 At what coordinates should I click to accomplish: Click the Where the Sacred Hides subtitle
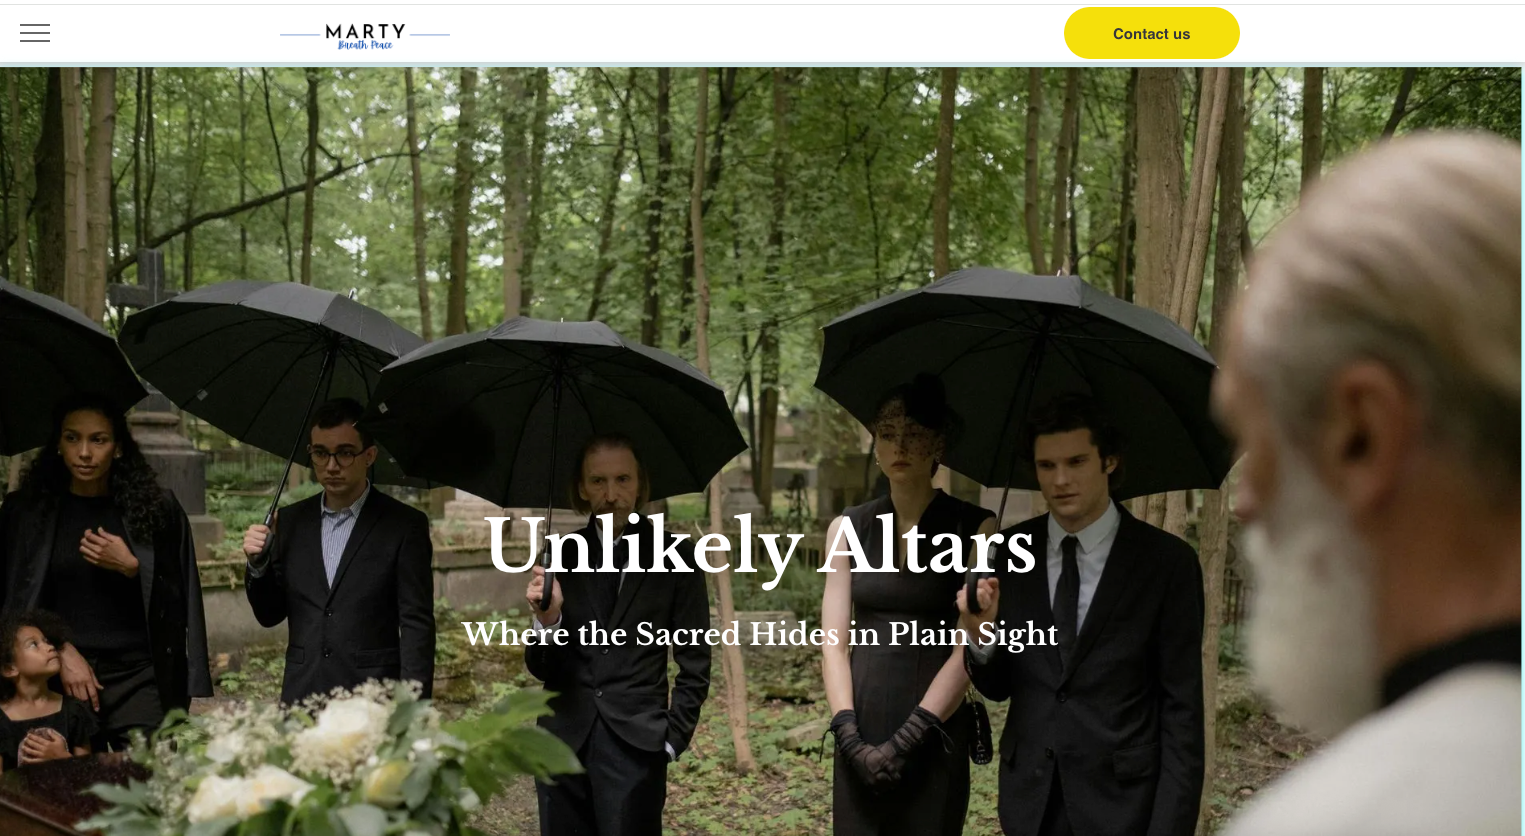tap(760, 634)
